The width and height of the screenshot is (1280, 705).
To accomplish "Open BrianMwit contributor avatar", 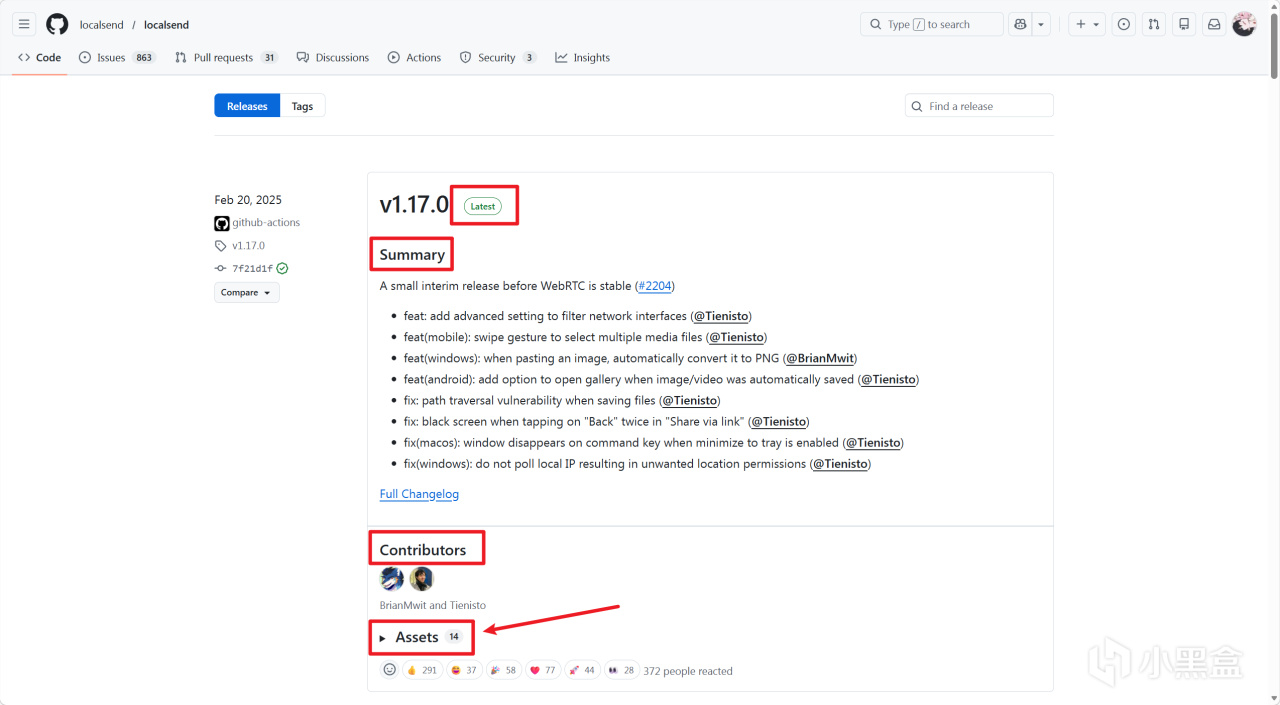I will [392, 579].
